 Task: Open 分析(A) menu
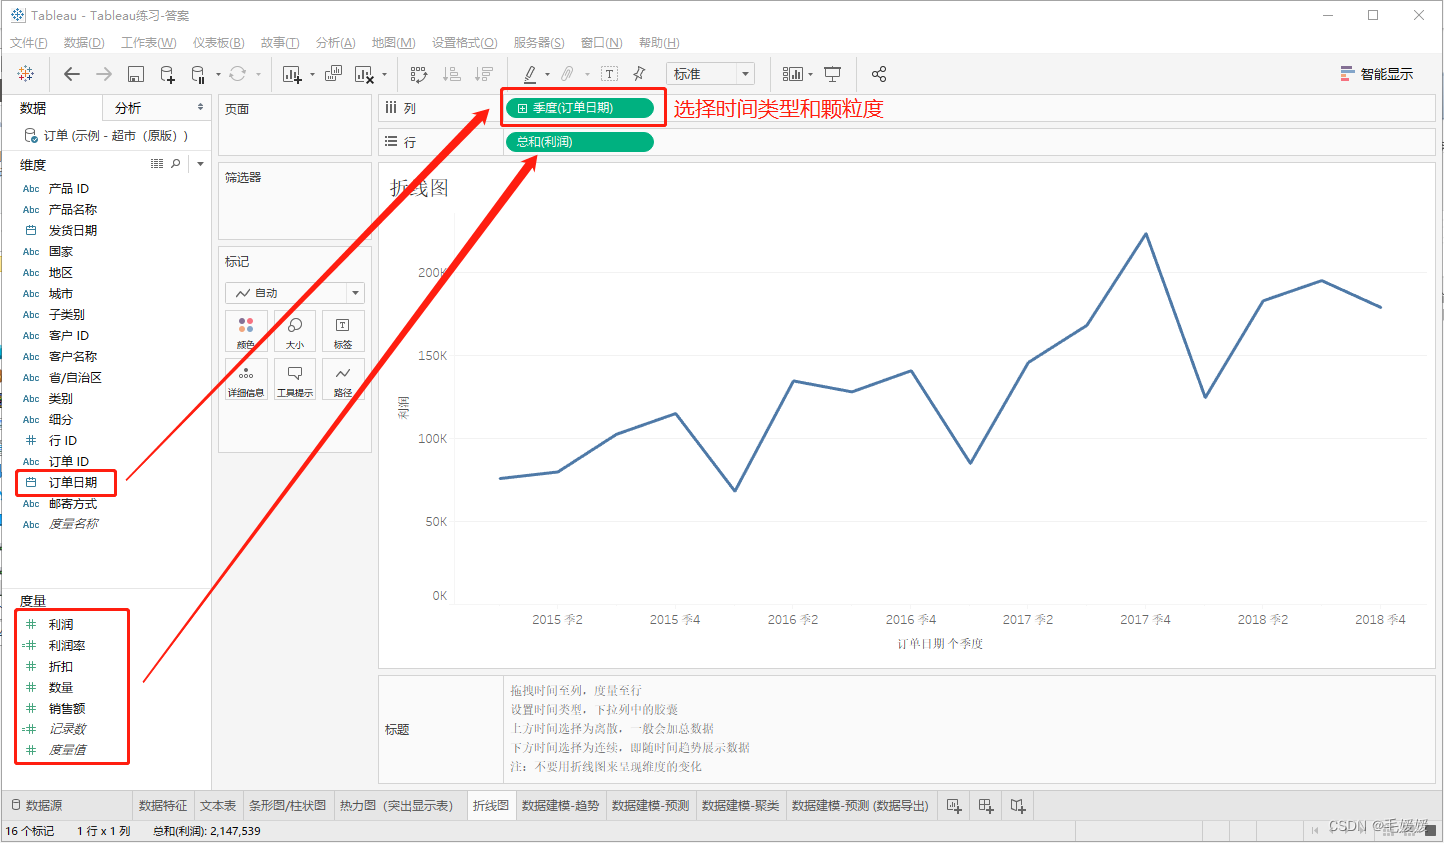pyautogui.click(x=336, y=43)
